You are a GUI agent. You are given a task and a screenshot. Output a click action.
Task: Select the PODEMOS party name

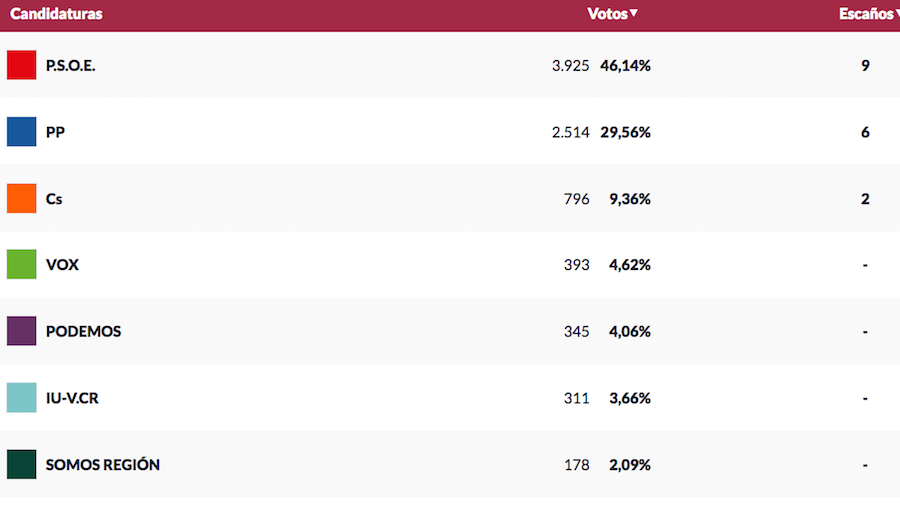(x=83, y=331)
